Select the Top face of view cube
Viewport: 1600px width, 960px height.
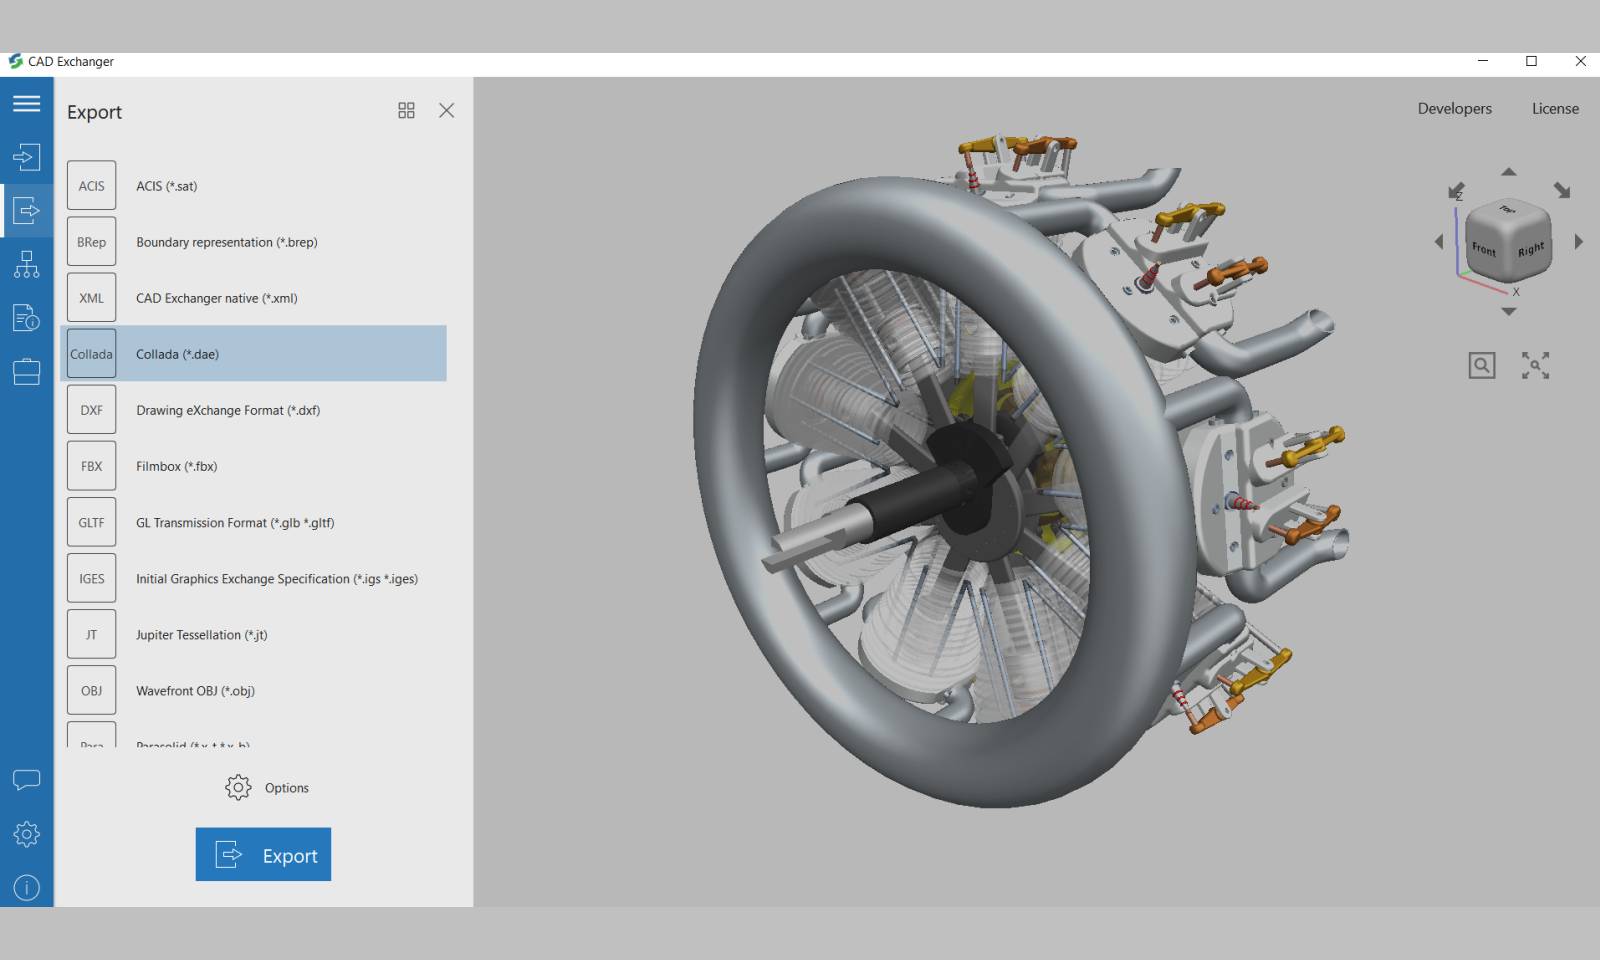(x=1508, y=211)
